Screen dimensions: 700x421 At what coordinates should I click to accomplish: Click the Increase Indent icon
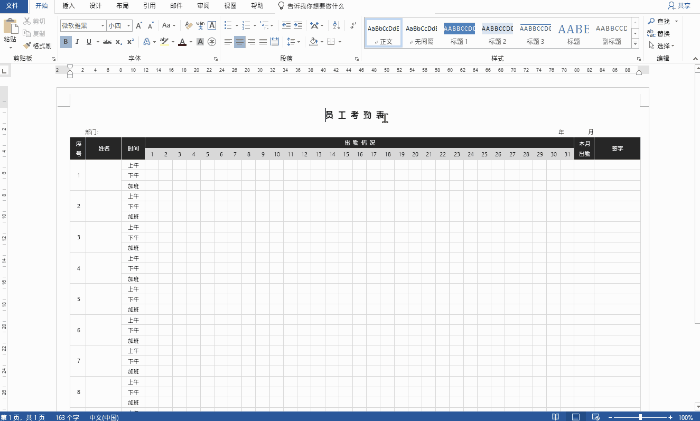click(x=298, y=26)
